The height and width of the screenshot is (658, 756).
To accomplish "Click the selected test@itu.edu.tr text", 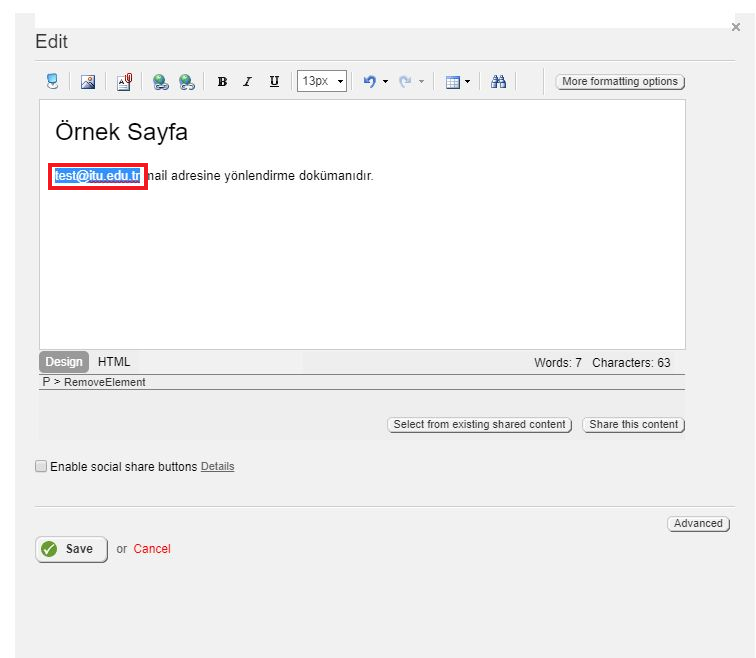I will pos(97,175).
